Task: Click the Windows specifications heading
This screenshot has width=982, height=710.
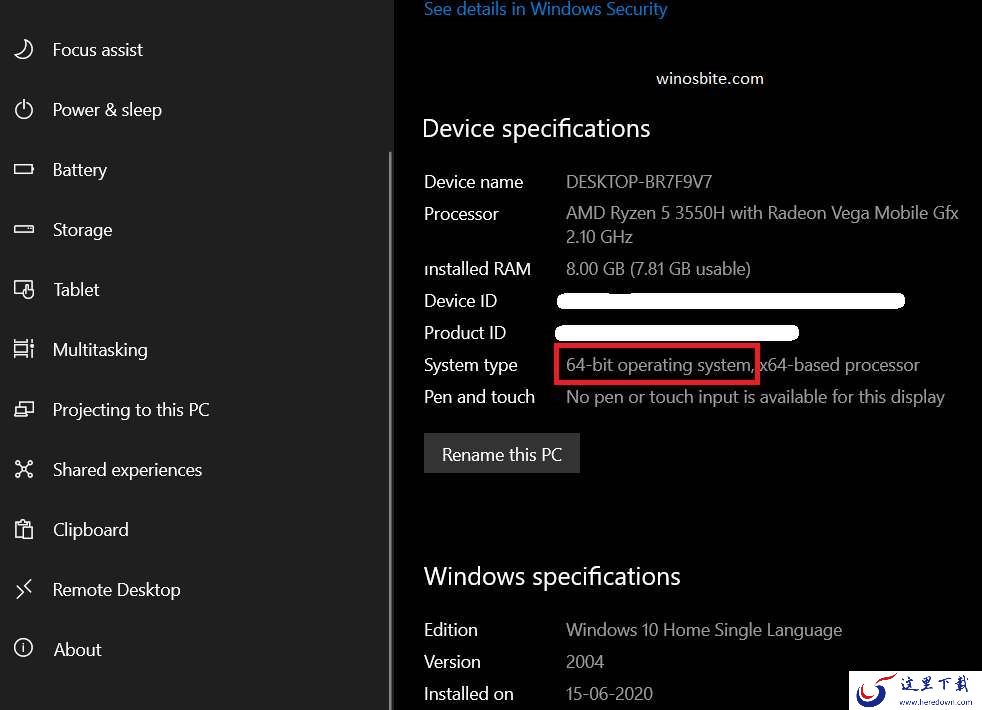Action: (x=552, y=577)
